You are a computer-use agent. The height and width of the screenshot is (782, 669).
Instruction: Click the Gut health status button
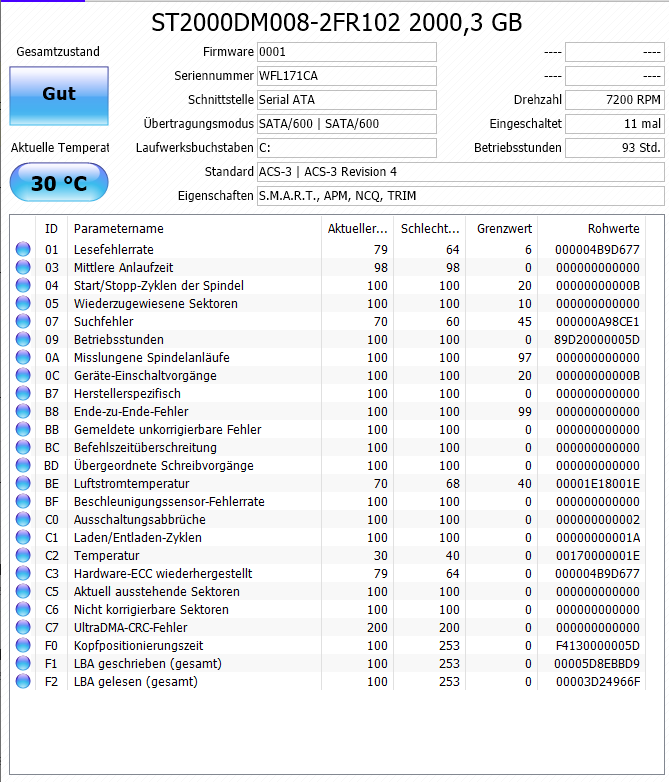59,96
